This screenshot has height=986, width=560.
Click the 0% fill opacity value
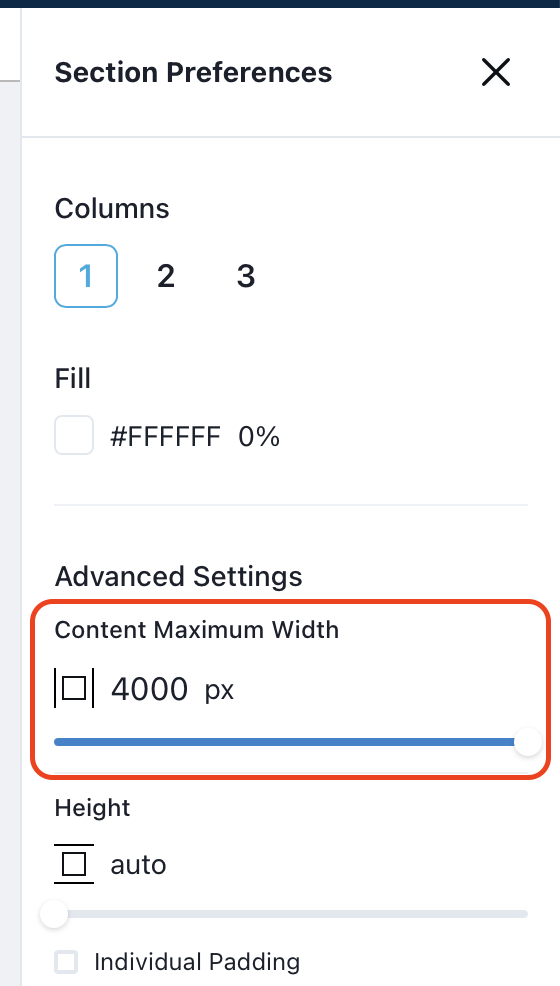tap(259, 436)
